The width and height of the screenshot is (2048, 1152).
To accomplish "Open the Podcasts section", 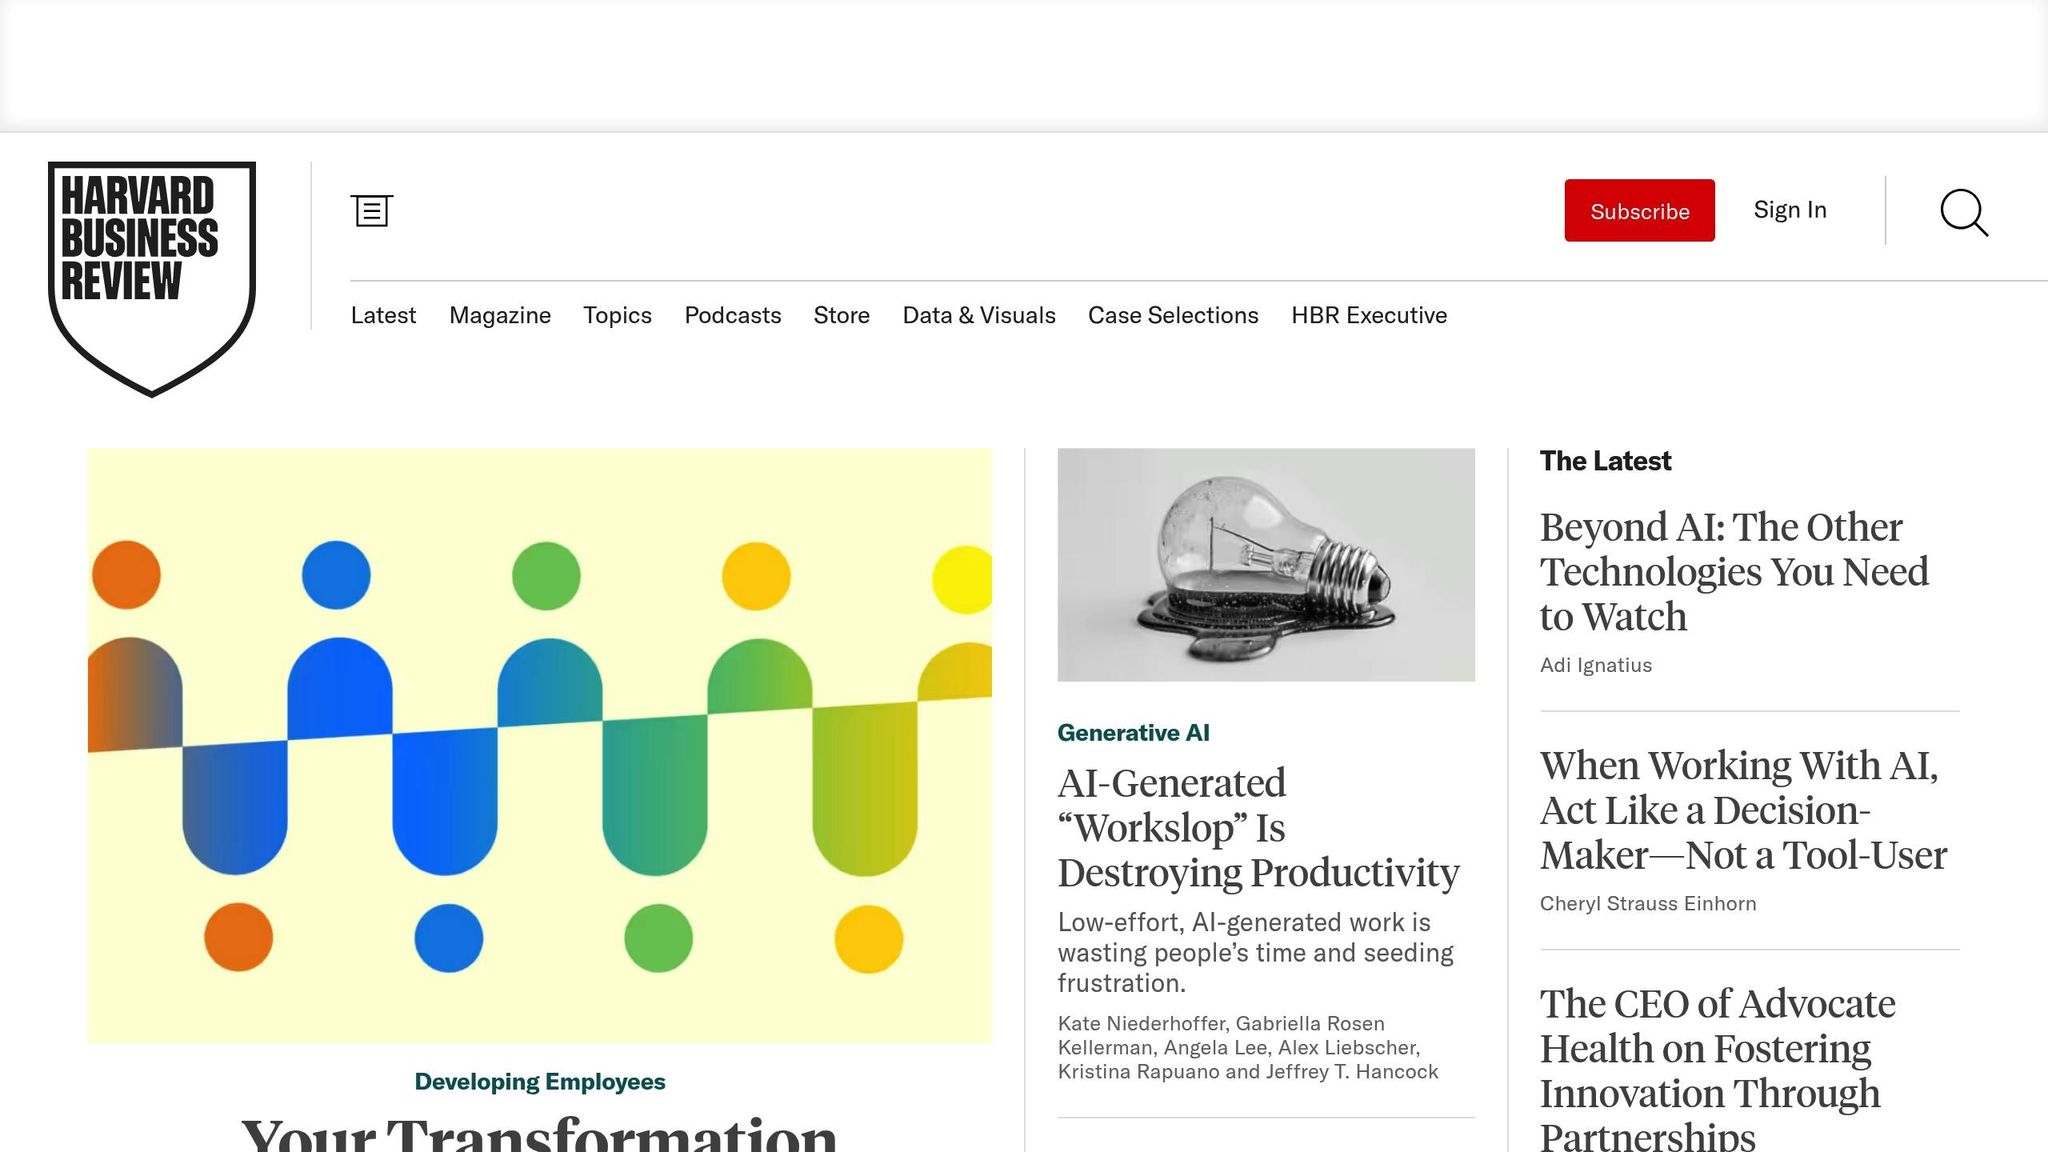I will [732, 315].
